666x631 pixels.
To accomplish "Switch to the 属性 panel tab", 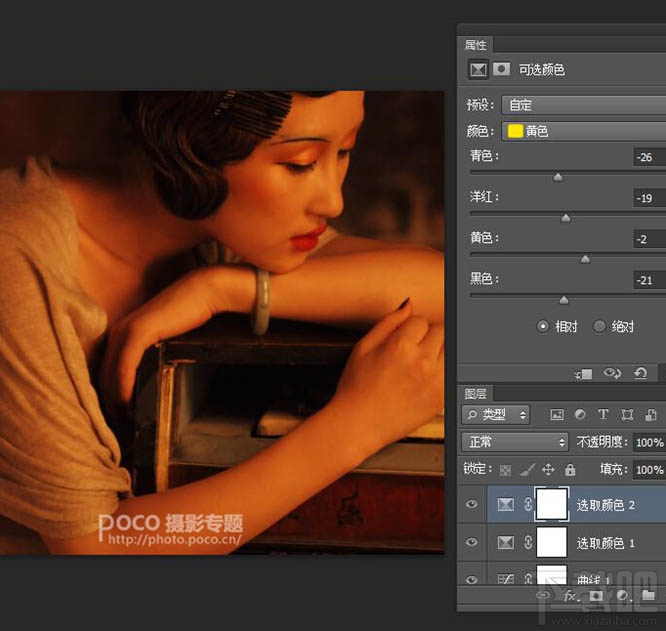I will 475,45.
